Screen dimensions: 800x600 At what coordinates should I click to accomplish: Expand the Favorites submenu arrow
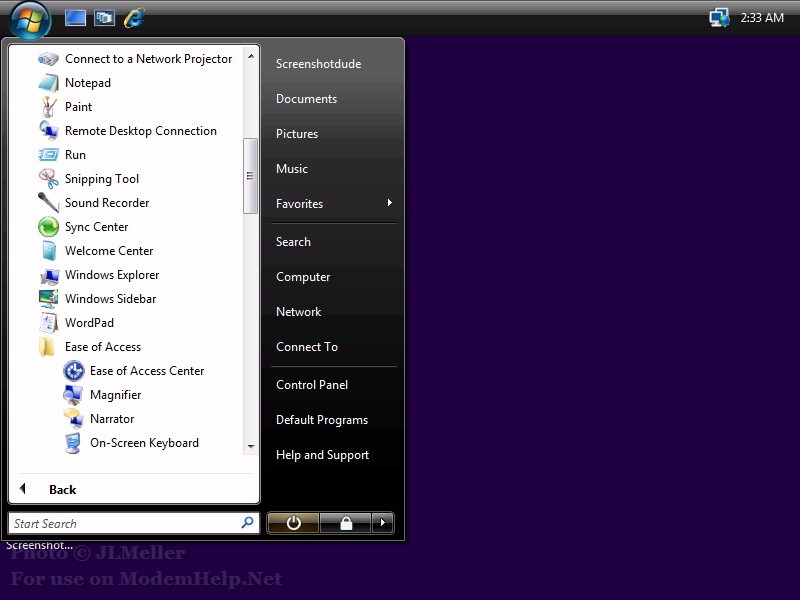click(390, 203)
